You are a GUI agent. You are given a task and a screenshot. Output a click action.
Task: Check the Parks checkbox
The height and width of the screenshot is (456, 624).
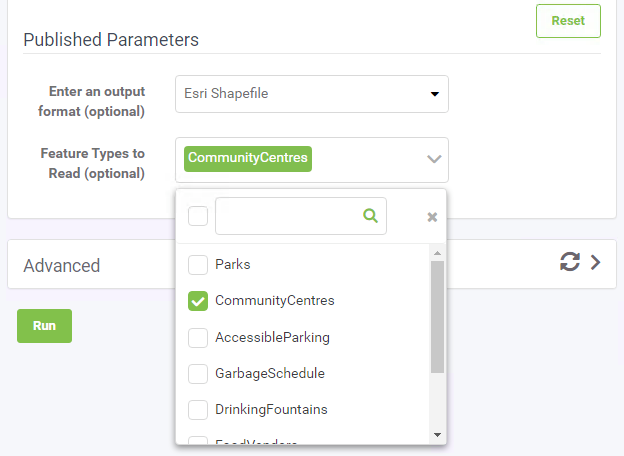(x=198, y=265)
